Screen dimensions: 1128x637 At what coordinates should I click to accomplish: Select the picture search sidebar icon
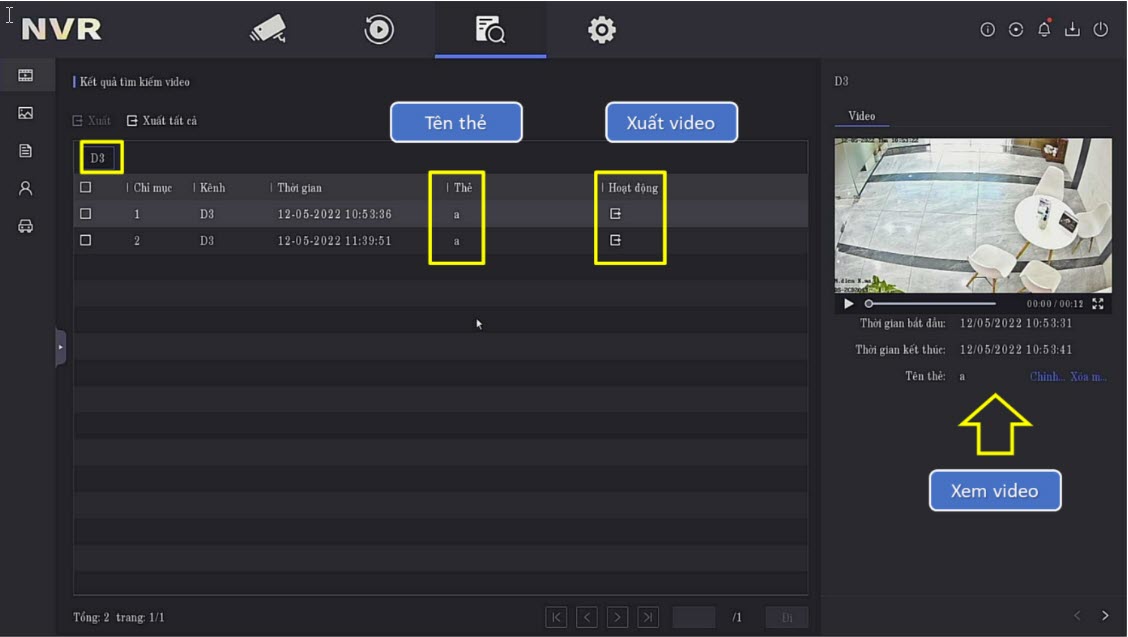pos(26,113)
